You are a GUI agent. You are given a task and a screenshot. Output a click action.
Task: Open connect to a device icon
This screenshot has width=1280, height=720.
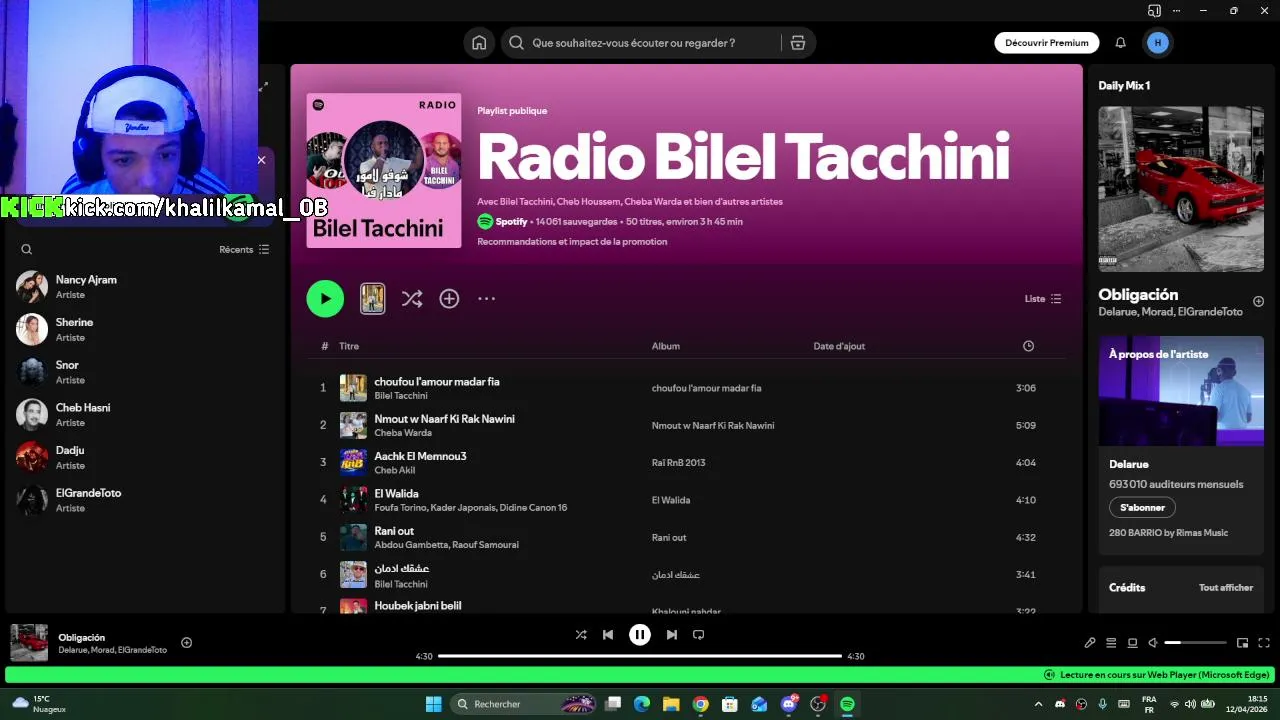[x=1132, y=643]
